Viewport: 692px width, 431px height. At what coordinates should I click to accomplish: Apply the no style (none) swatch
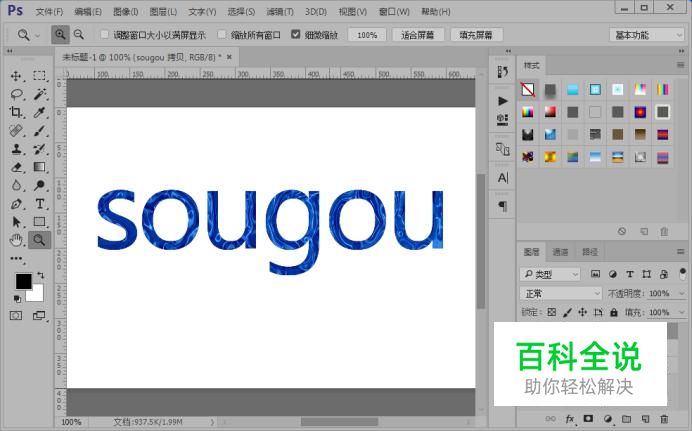[528, 90]
